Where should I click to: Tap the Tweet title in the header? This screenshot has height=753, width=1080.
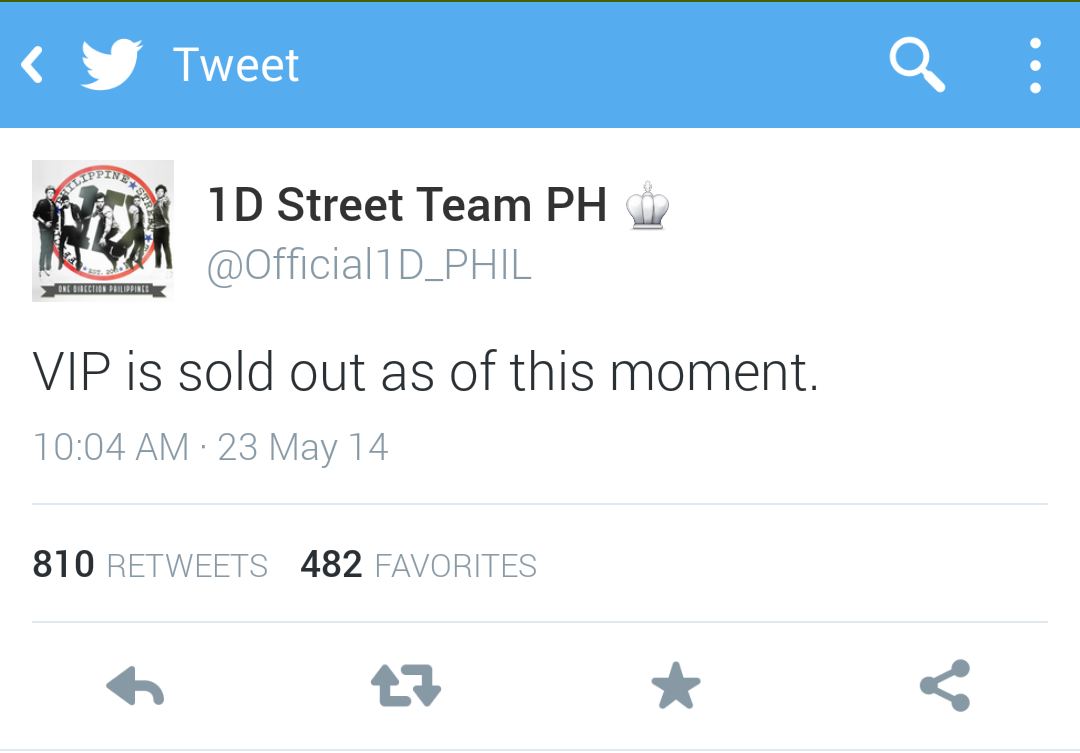click(236, 65)
